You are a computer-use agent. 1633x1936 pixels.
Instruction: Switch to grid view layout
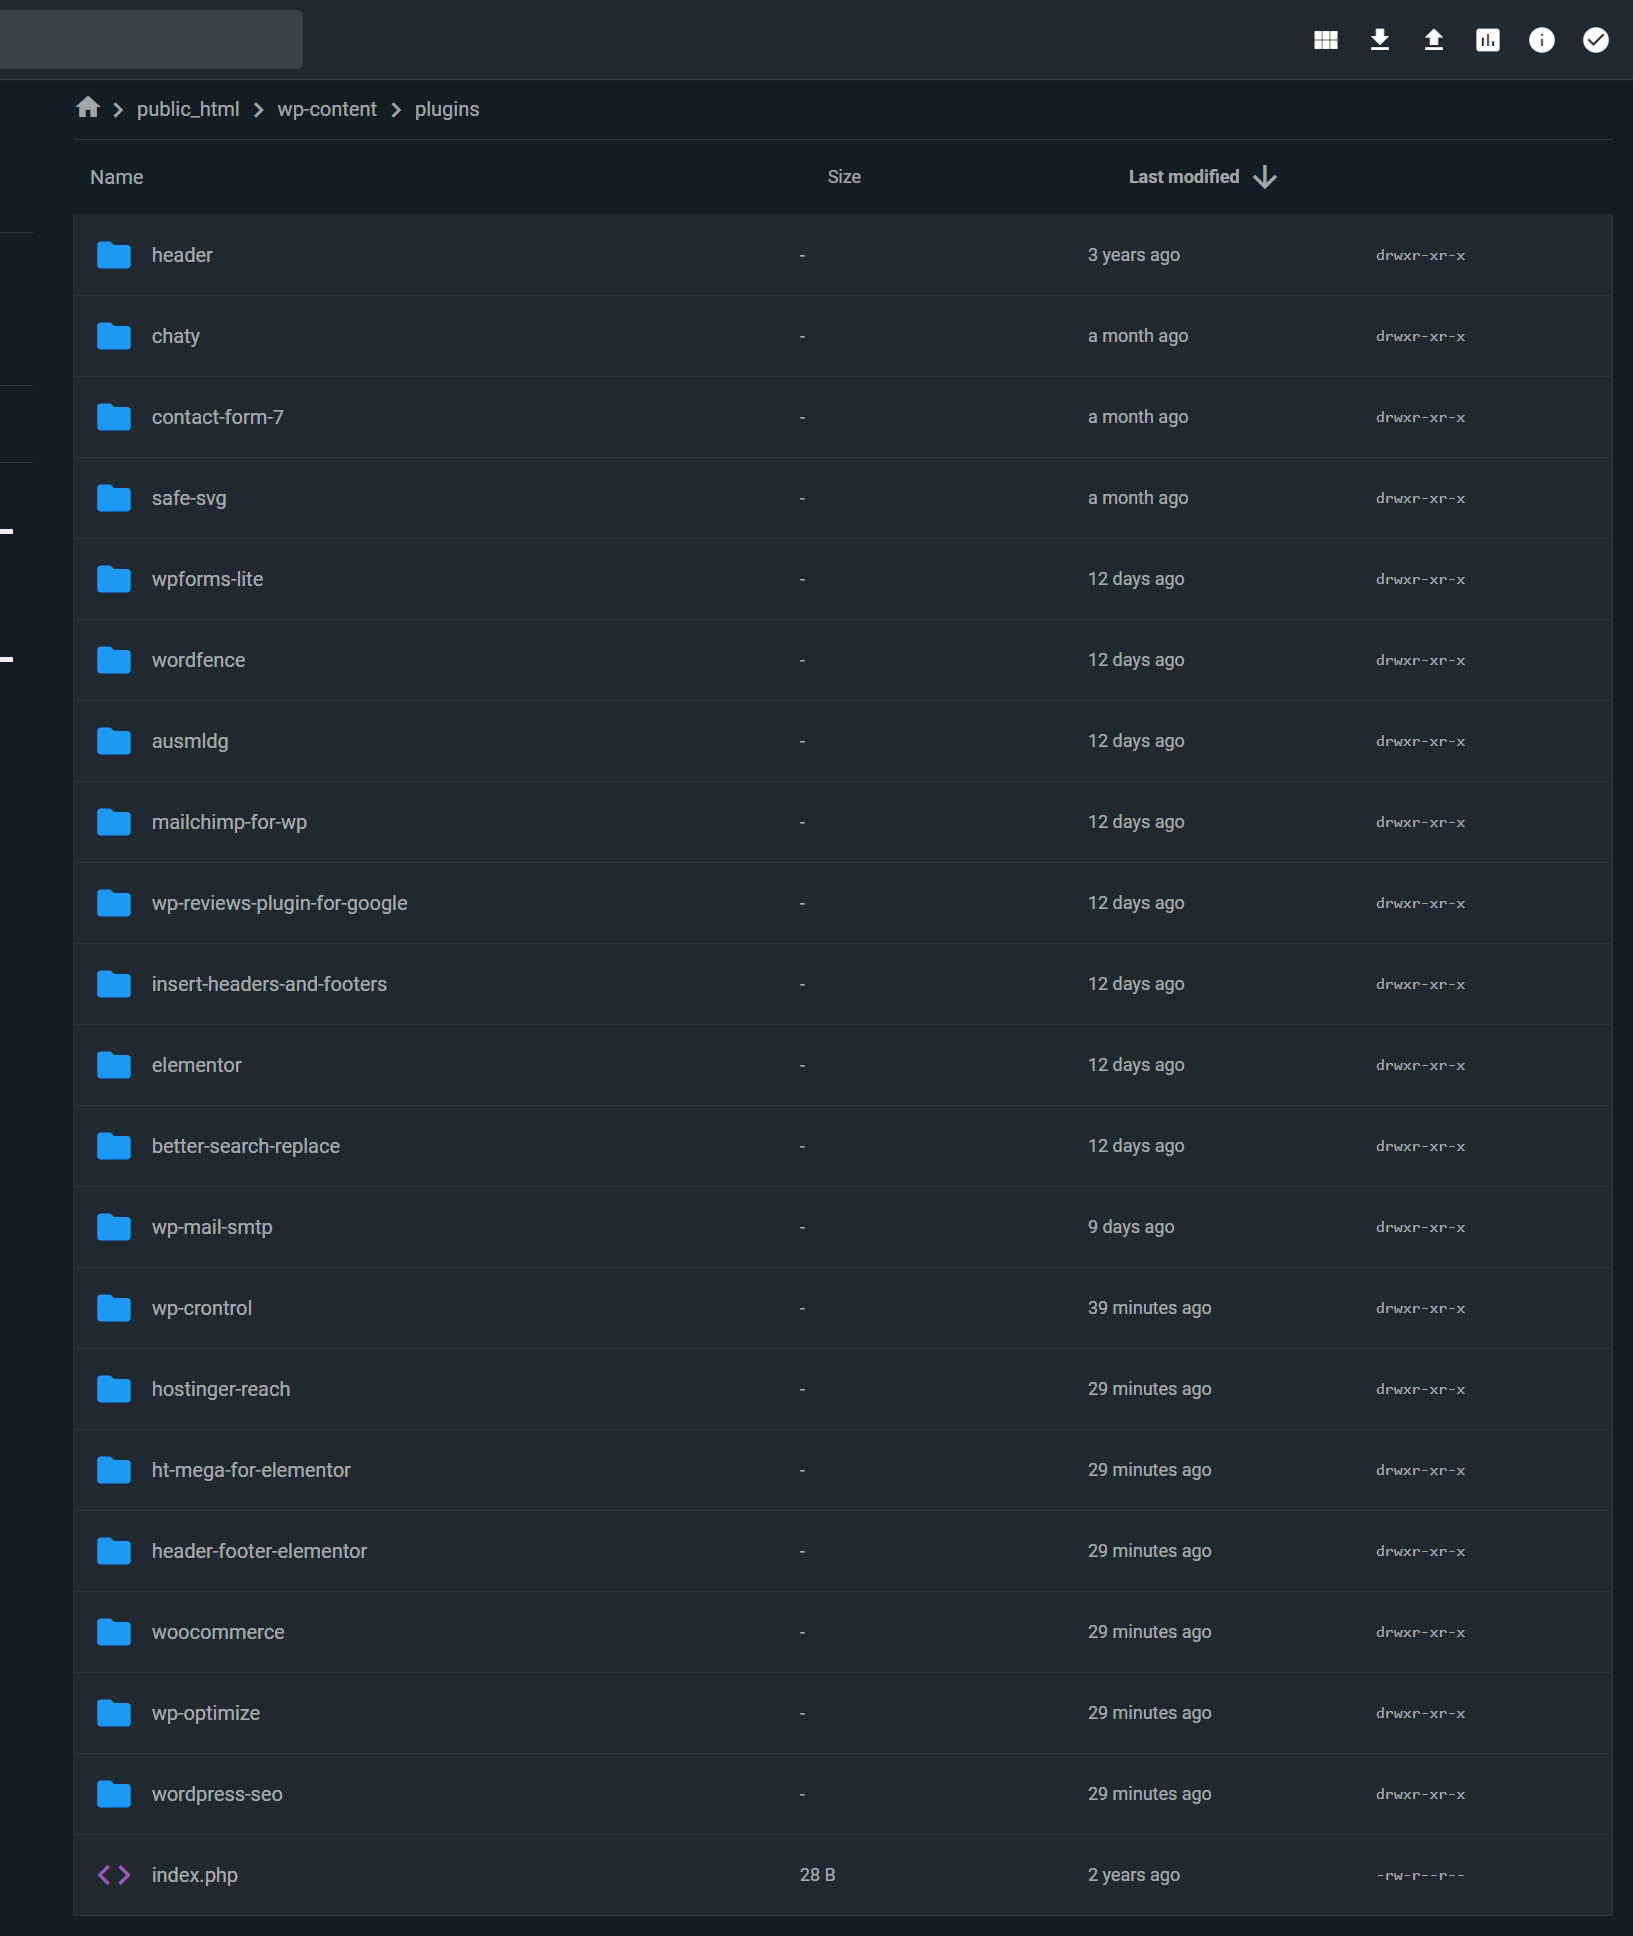click(1326, 40)
